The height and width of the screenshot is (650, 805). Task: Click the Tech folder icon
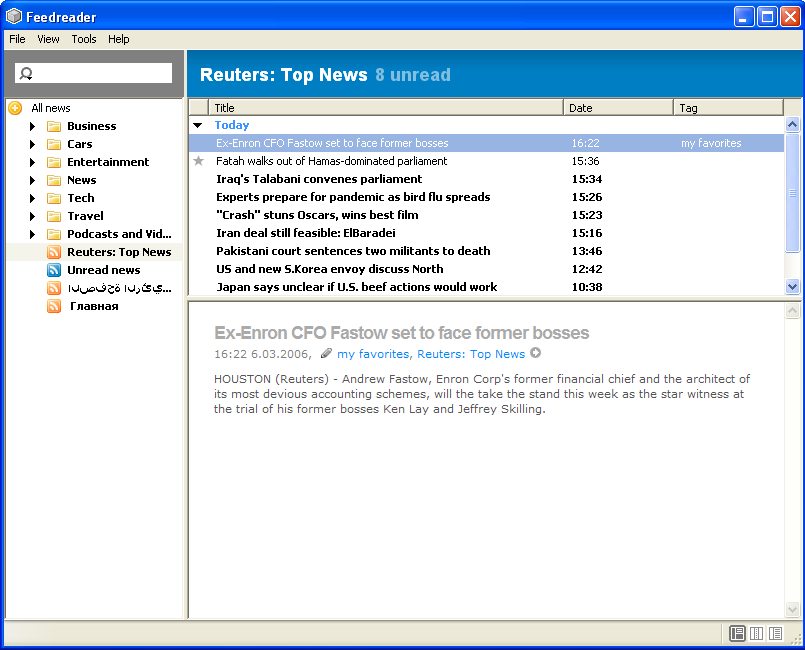click(x=53, y=198)
